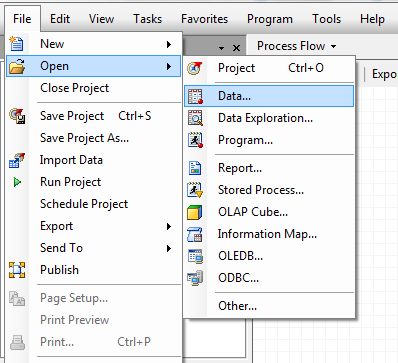Click the New document icon

pyautogui.click(x=16, y=44)
